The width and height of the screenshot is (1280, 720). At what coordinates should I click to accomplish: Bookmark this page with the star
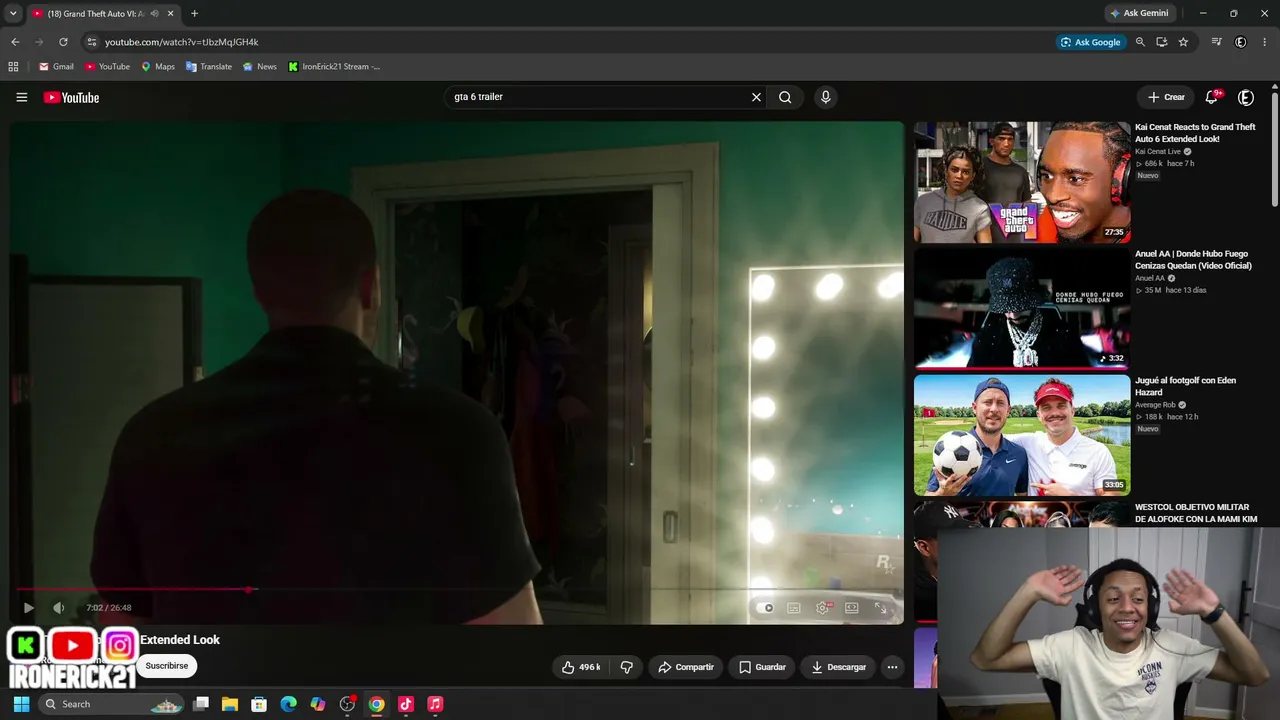(x=1184, y=42)
